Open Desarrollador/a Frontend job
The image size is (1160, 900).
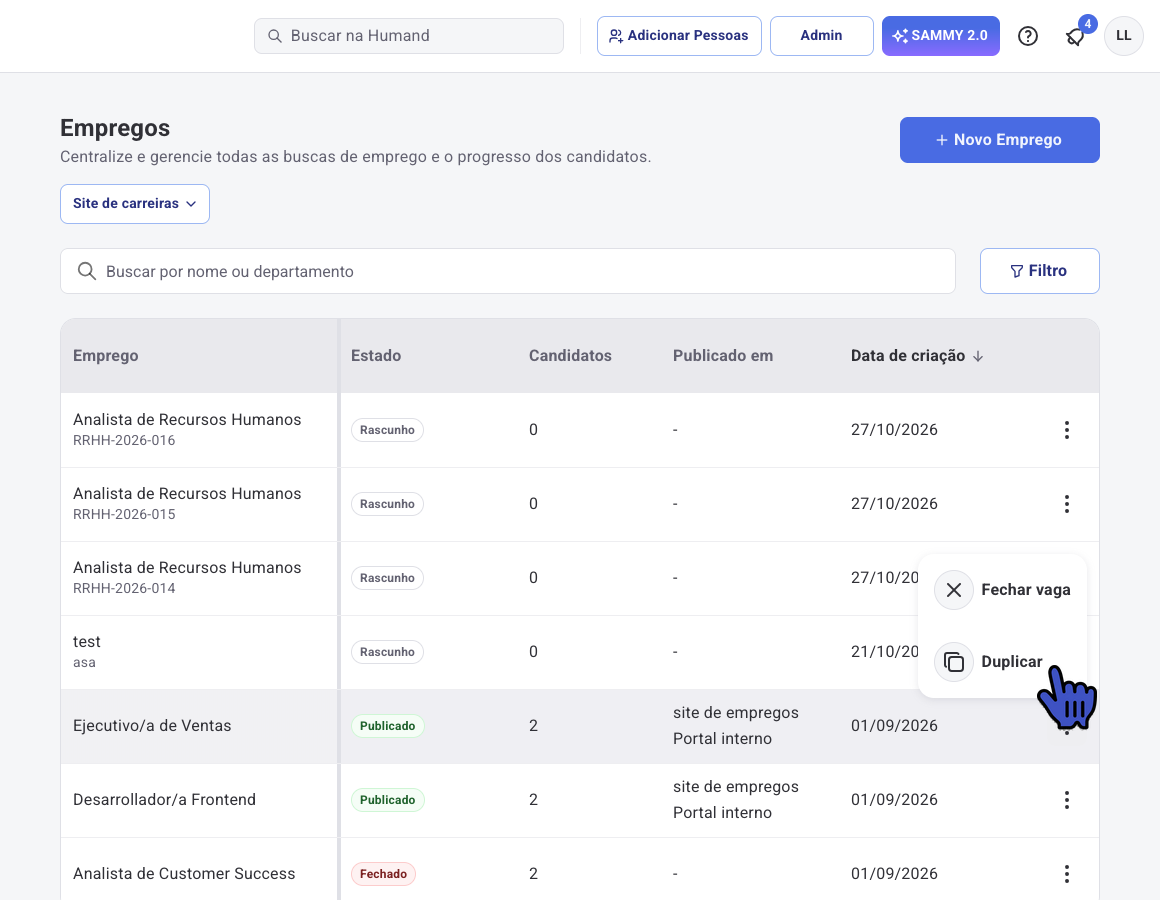(x=164, y=799)
